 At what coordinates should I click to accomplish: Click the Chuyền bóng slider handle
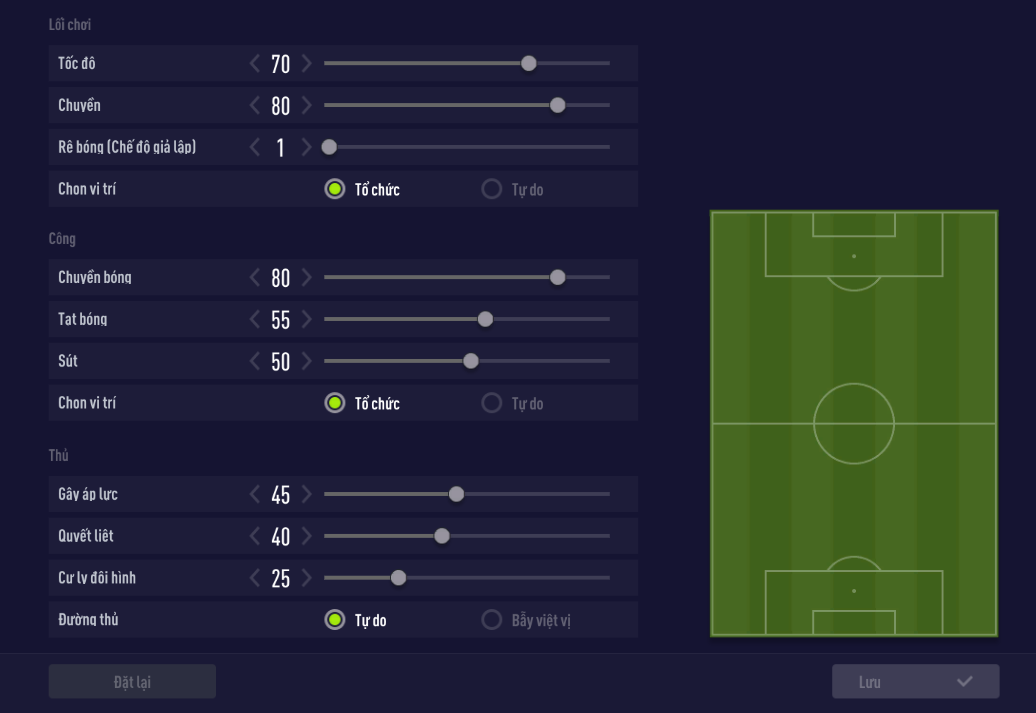click(x=558, y=277)
